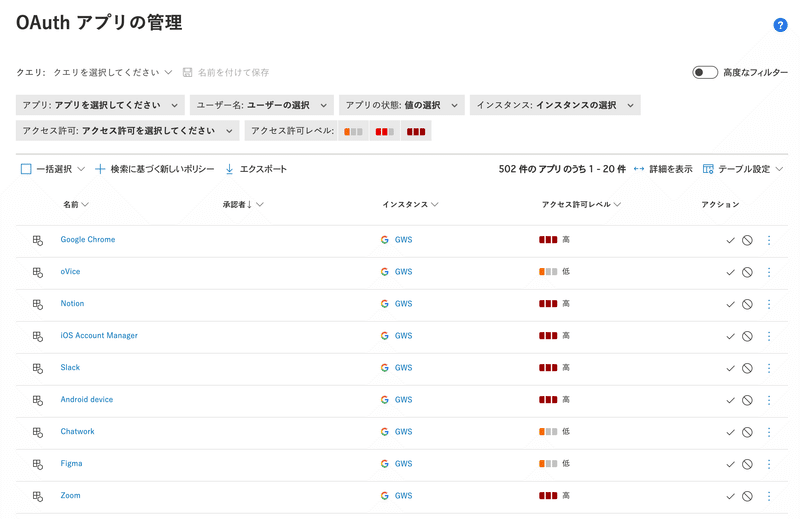Open the iOS Account Manager link
Viewport: 800px width, 519px height.
(x=99, y=335)
